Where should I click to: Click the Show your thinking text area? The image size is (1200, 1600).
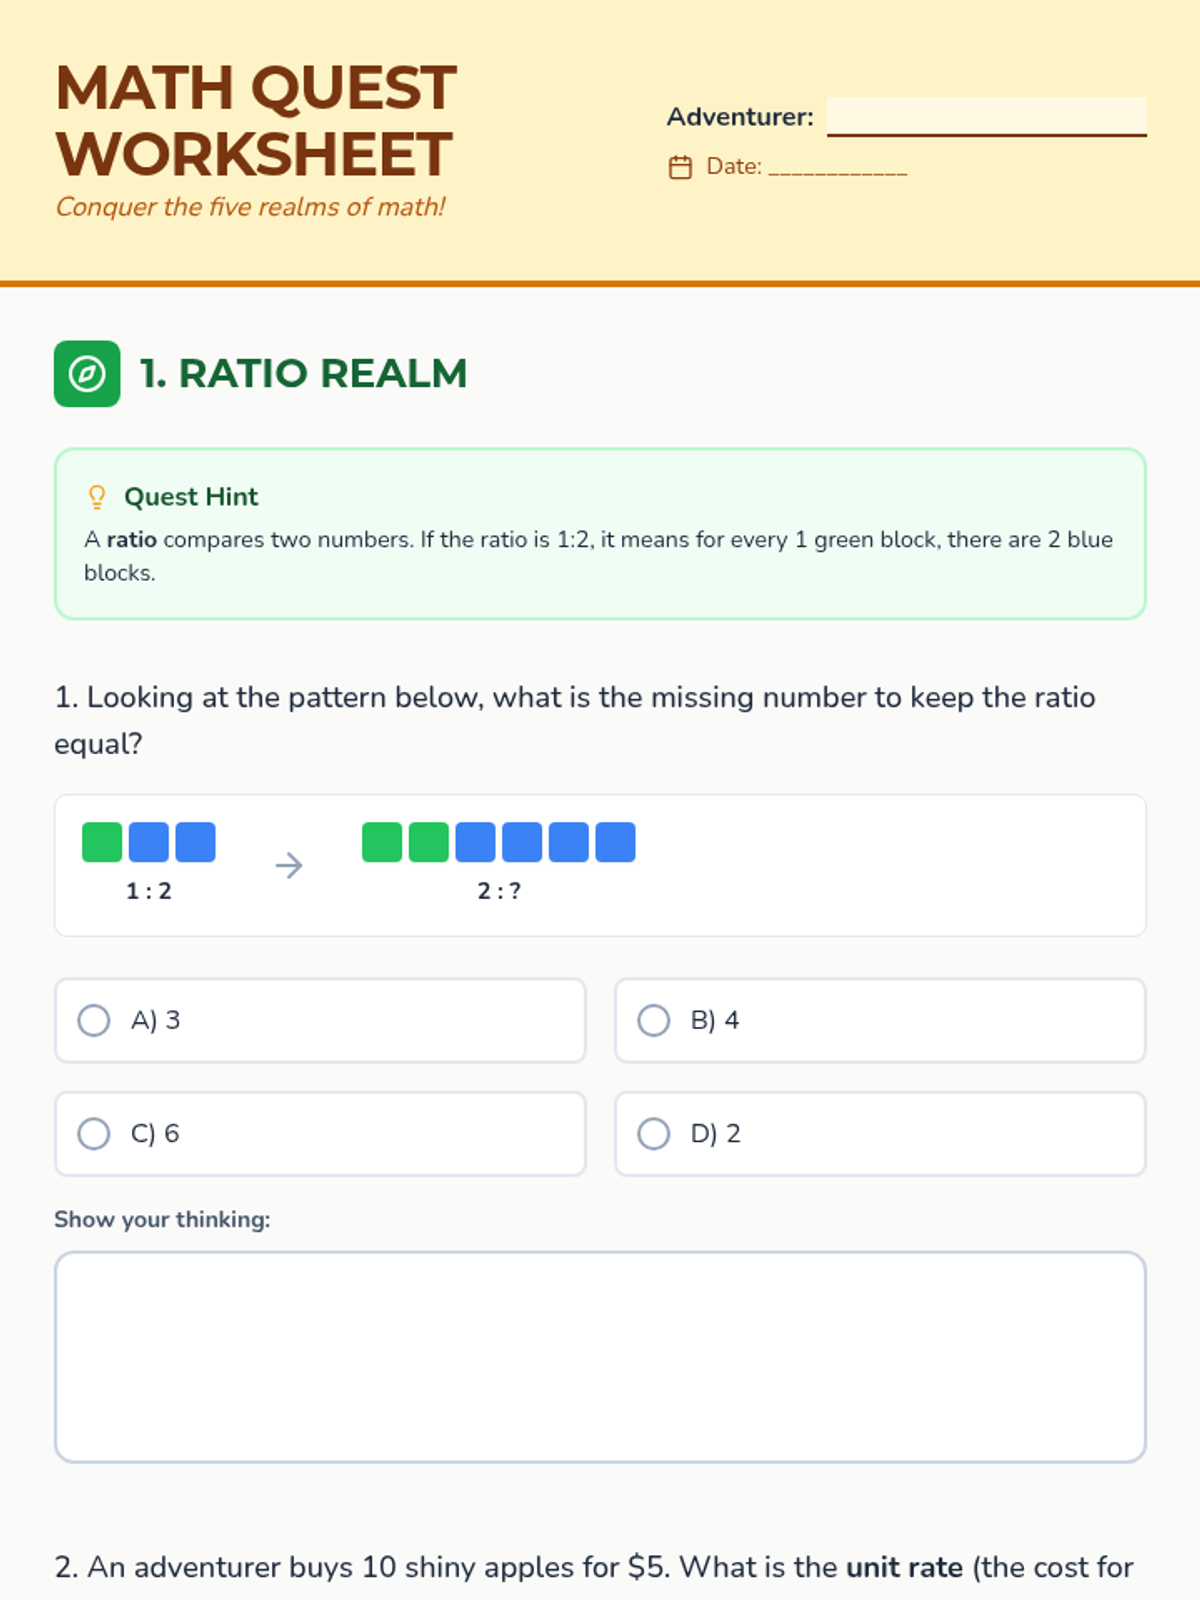[600, 1357]
